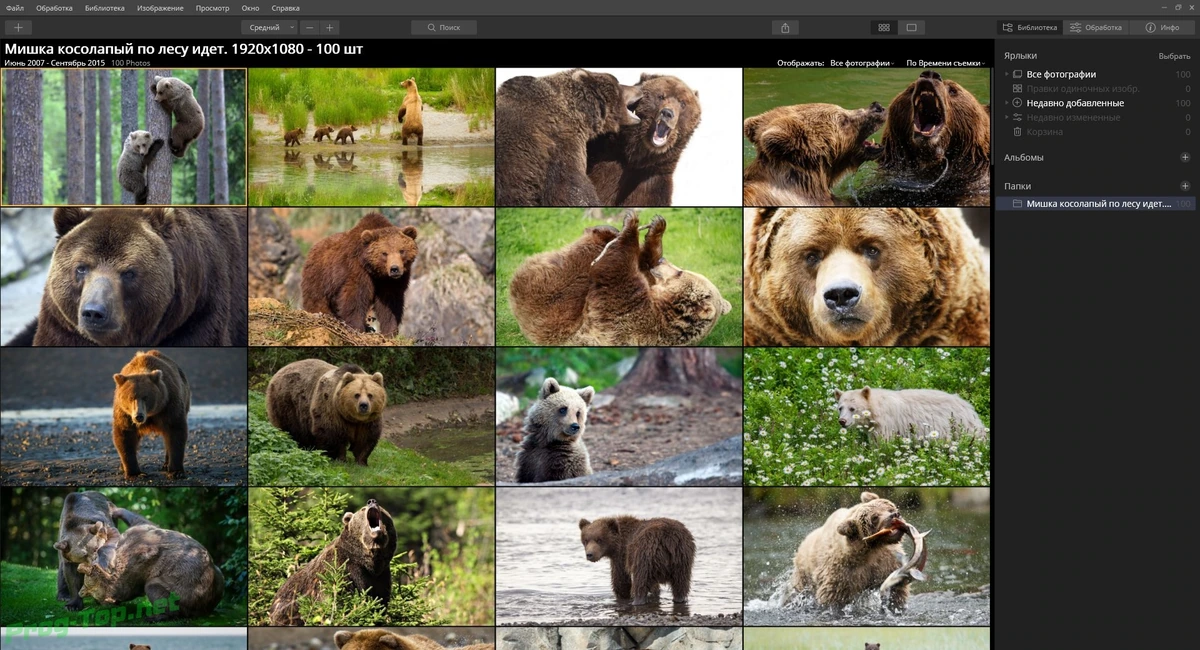Add a new album with plus icon
This screenshot has height=650, width=1200.
point(1185,157)
